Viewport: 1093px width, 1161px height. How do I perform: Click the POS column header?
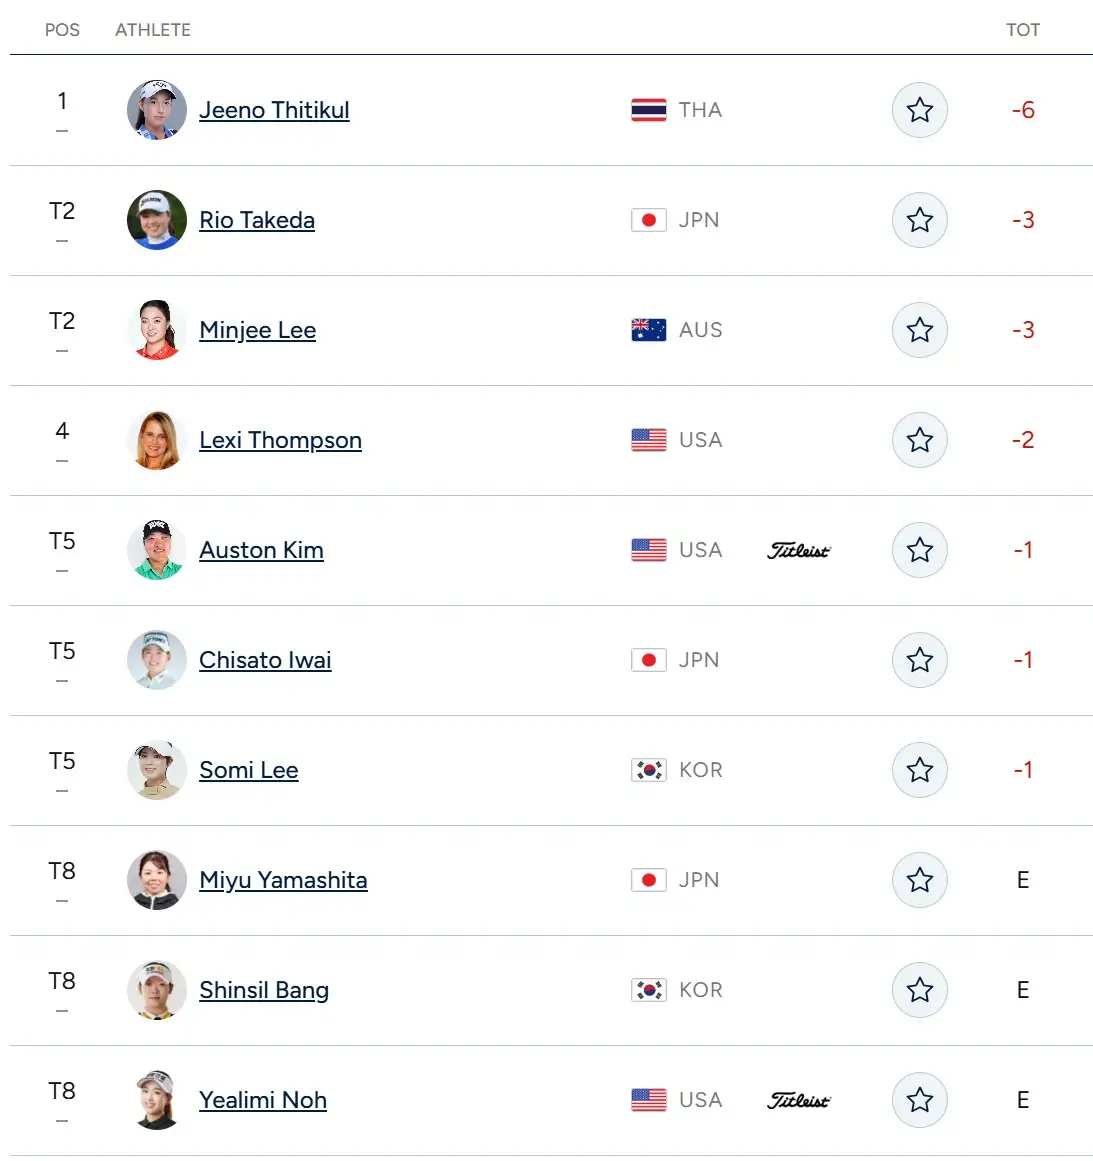[x=62, y=30]
